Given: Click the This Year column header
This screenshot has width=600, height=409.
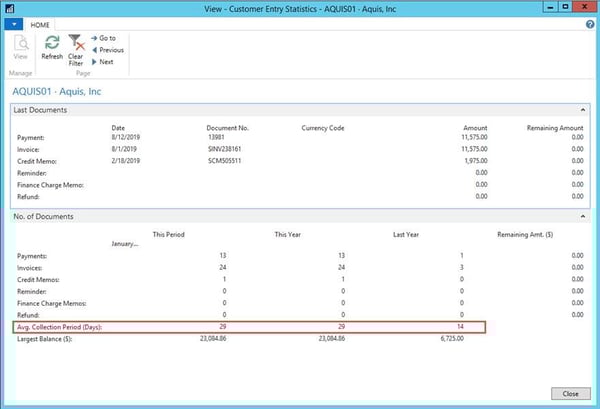Looking at the screenshot, I should coord(287,235).
